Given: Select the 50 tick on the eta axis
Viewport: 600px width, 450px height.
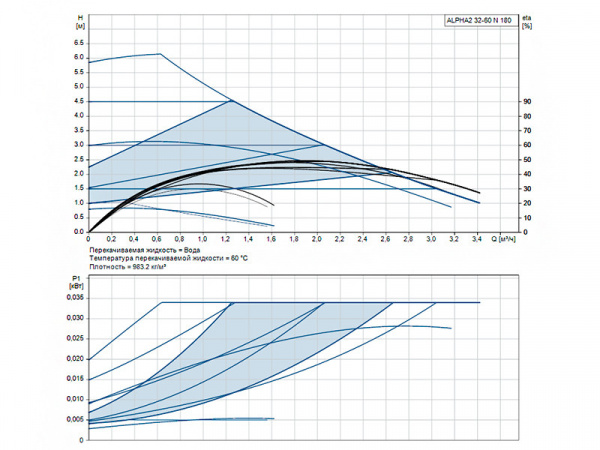Looking at the screenshot, I should tap(526, 159).
